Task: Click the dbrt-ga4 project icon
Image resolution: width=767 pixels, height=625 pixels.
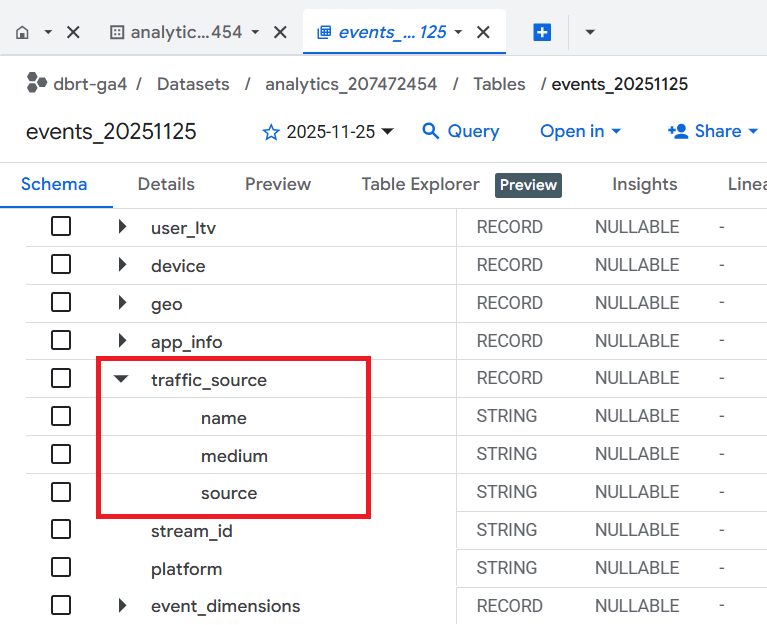Action: coord(37,83)
